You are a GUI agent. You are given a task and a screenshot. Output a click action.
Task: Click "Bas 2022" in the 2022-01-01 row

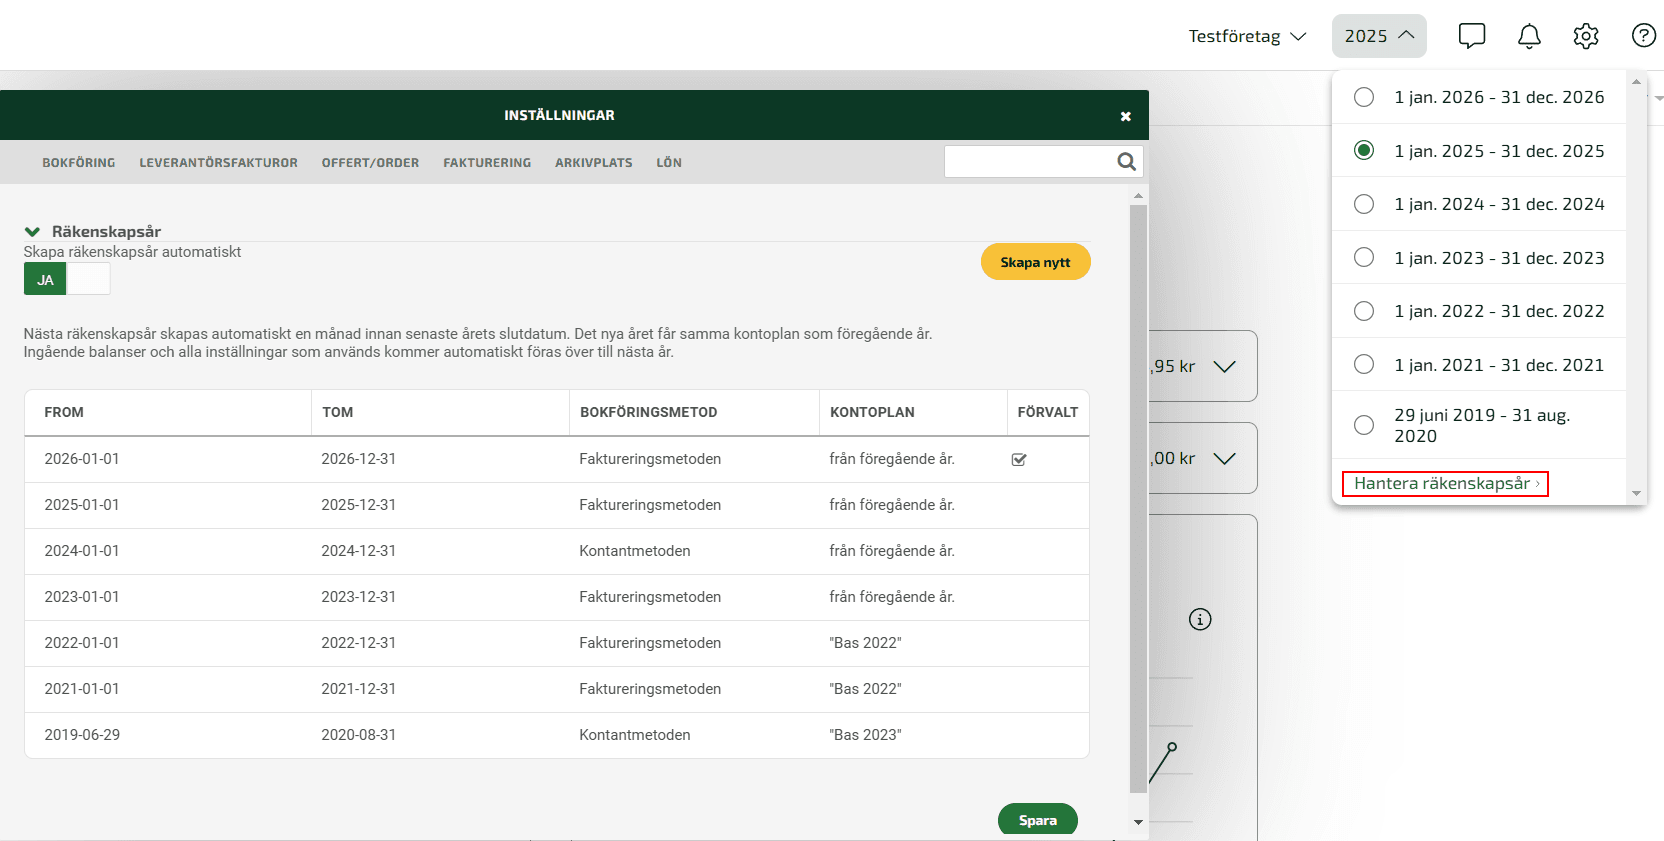(x=865, y=643)
